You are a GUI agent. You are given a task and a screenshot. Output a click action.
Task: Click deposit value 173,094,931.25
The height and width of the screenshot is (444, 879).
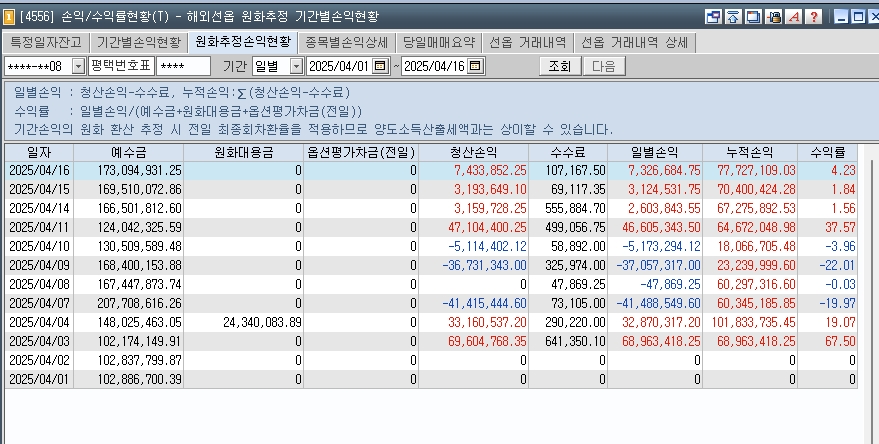coord(140,170)
